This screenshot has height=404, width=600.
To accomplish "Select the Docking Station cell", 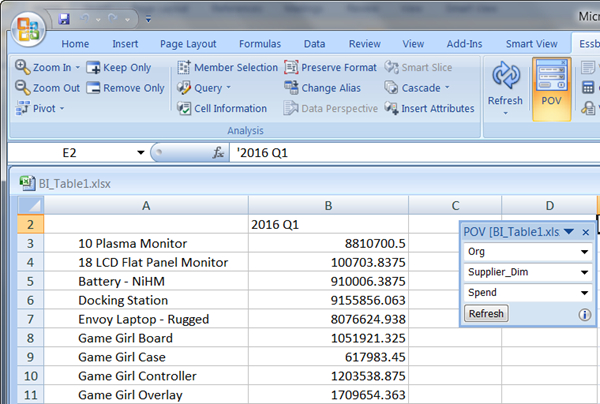I will pyautogui.click(x=146, y=300).
